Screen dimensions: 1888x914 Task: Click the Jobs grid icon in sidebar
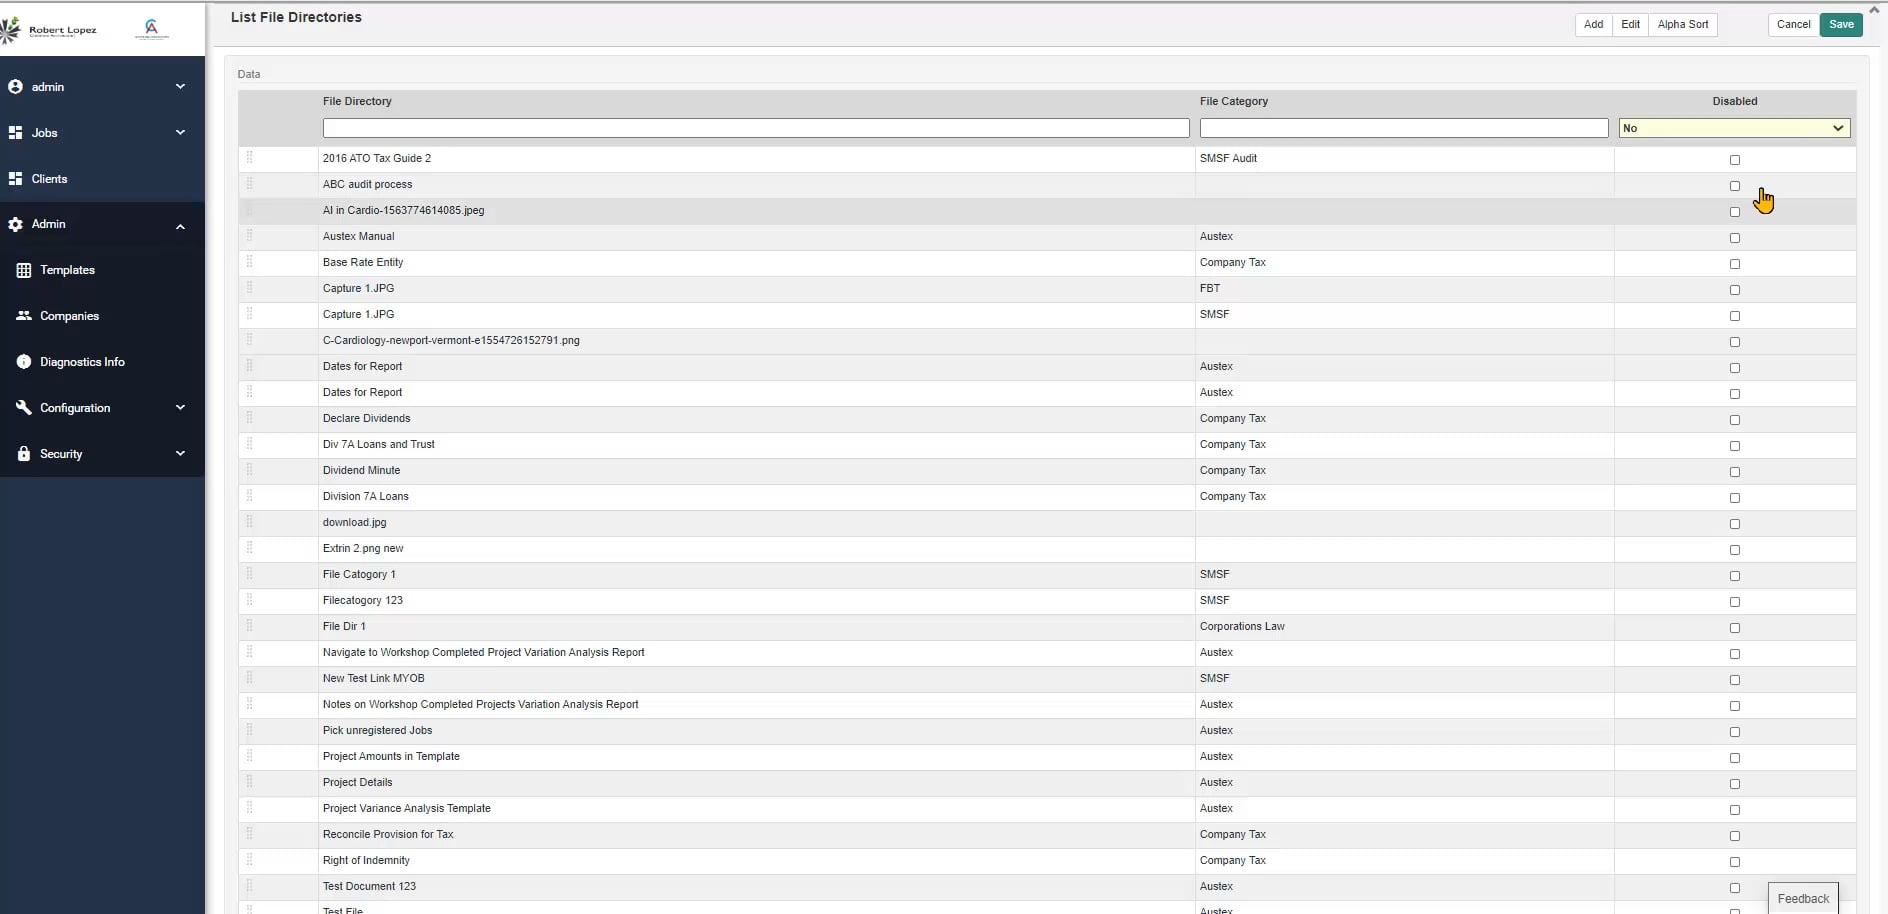coord(15,132)
